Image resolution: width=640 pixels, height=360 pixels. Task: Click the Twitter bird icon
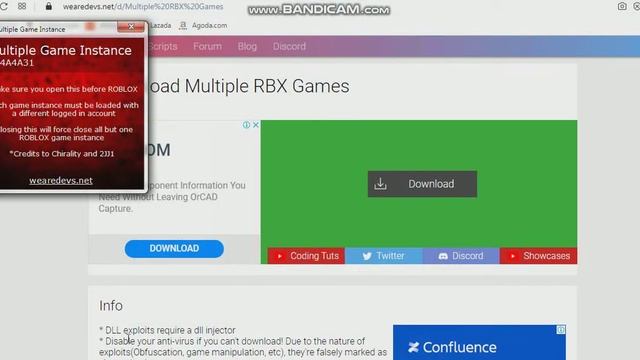(367, 256)
